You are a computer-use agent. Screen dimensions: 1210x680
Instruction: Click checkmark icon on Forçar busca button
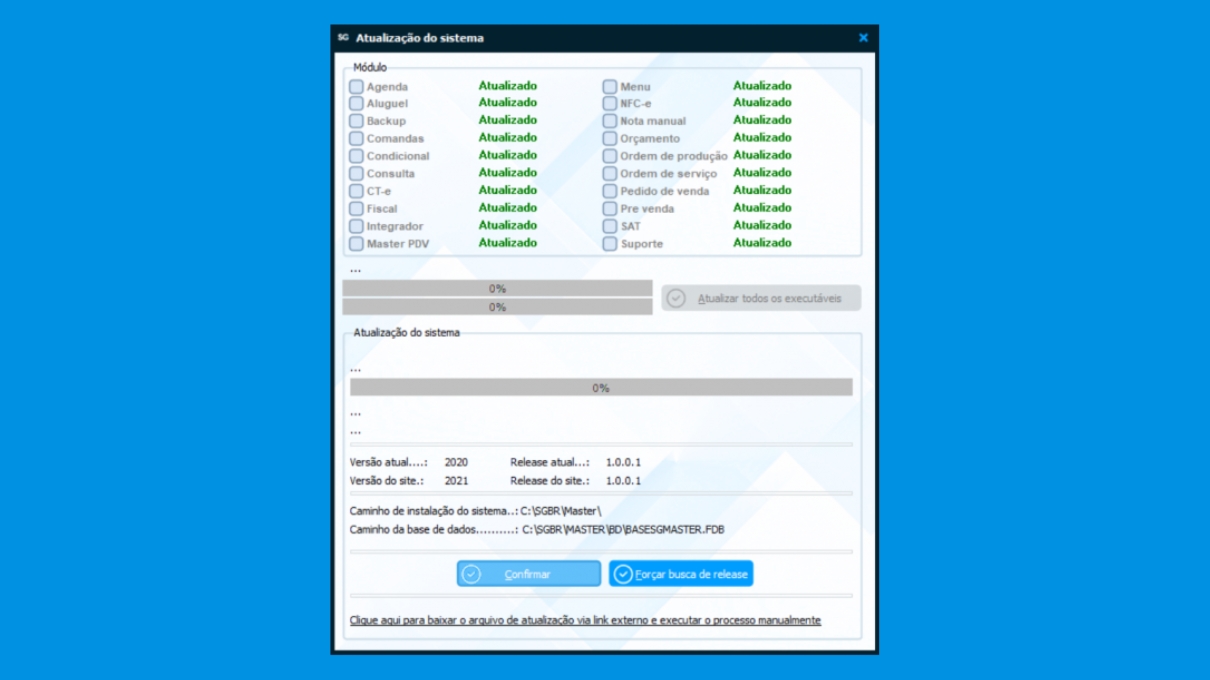pyautogui.click(x=623, y=574)
